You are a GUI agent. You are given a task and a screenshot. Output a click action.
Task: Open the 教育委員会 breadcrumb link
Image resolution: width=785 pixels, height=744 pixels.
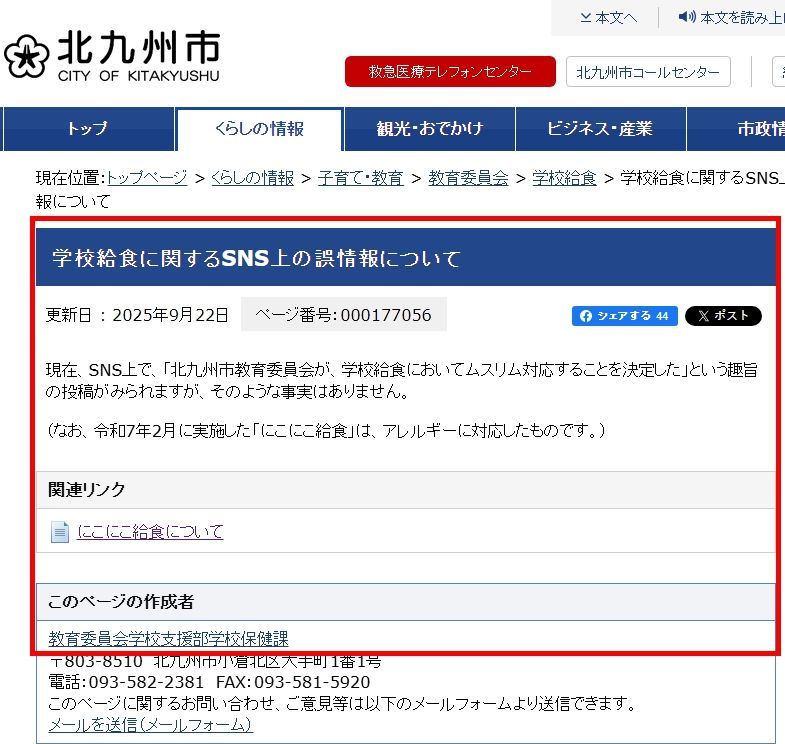coord(468,178)
